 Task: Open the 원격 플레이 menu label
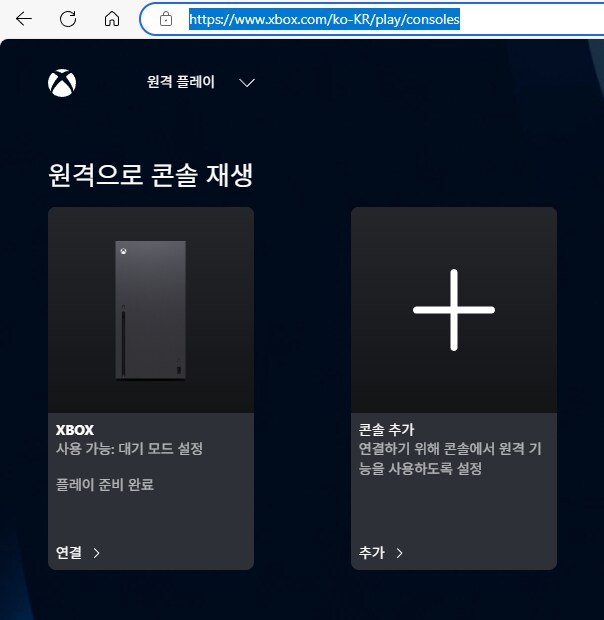pos(181,82)
